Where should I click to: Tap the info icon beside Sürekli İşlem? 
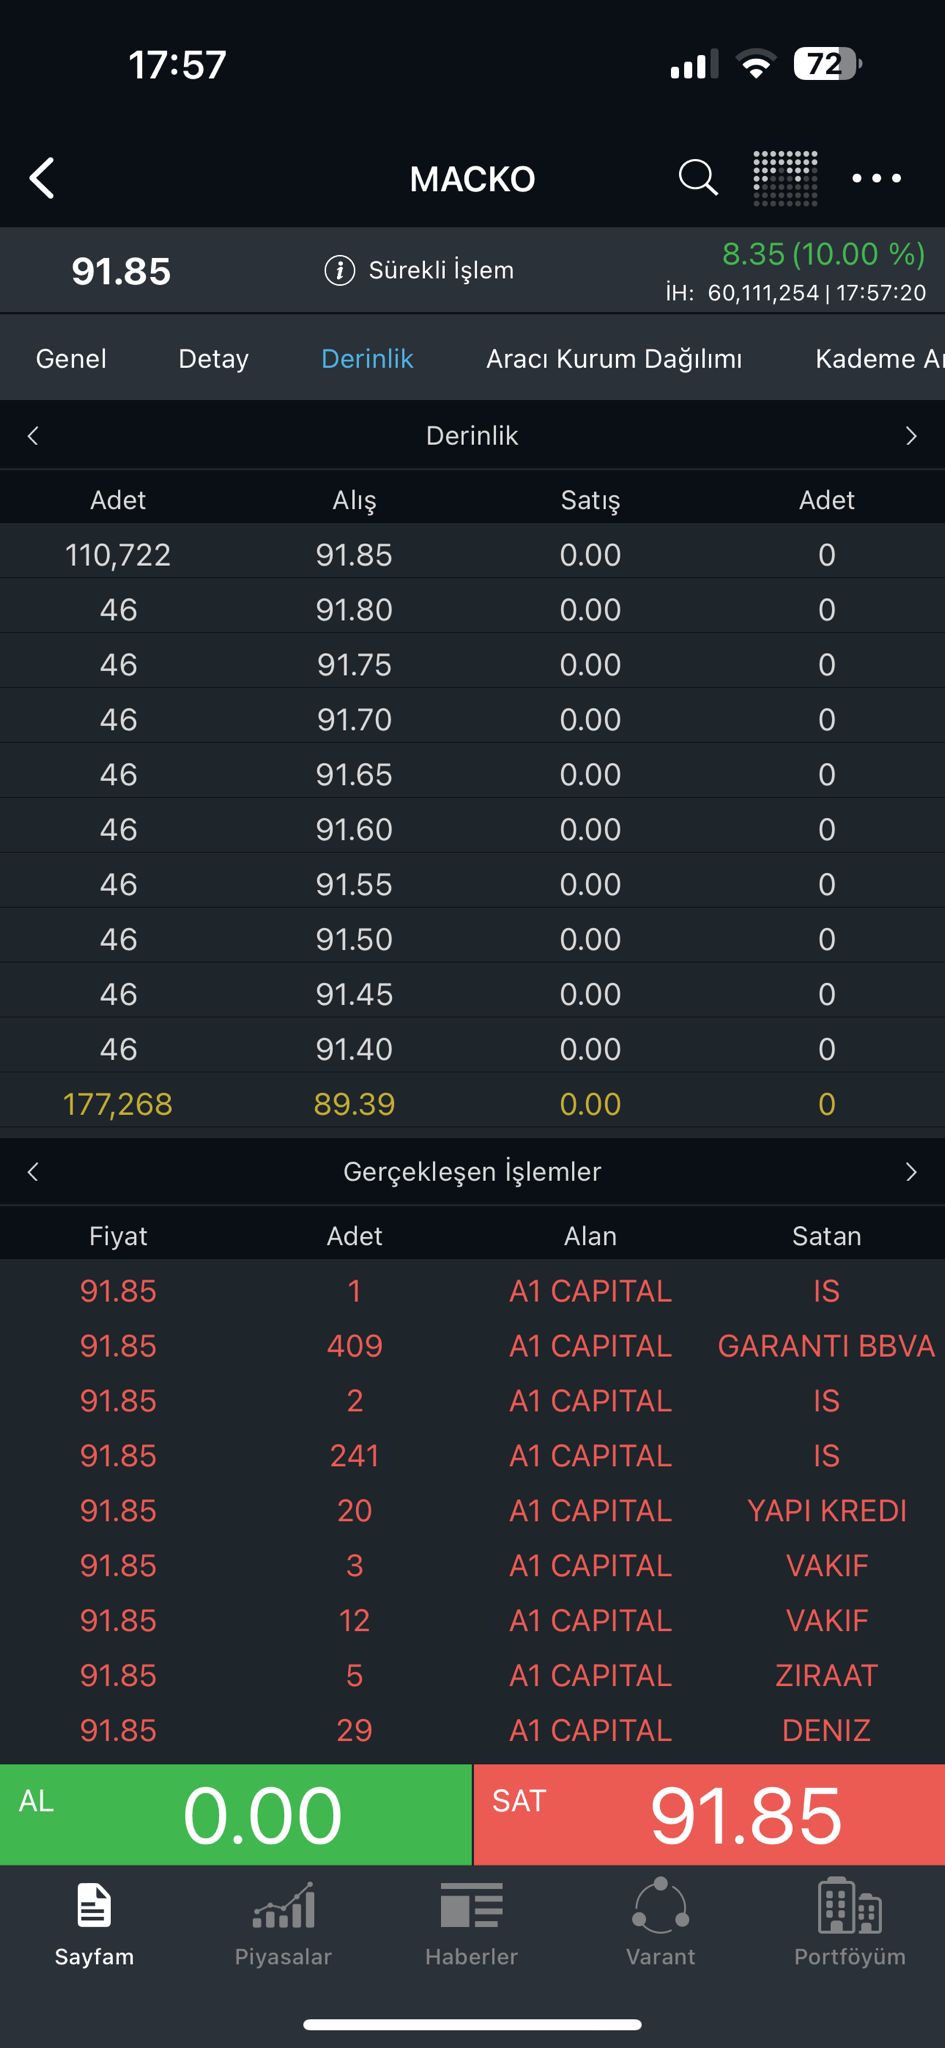pos(340,270)
